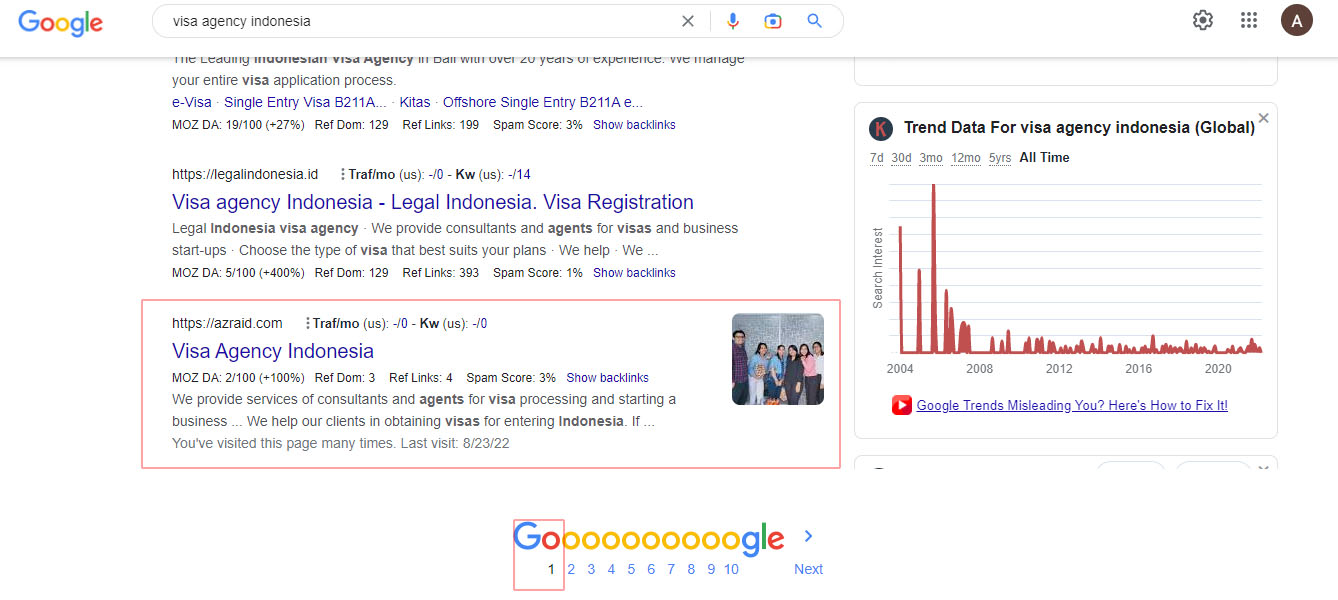Close the Trend Data widget

tap(1263, 118)
